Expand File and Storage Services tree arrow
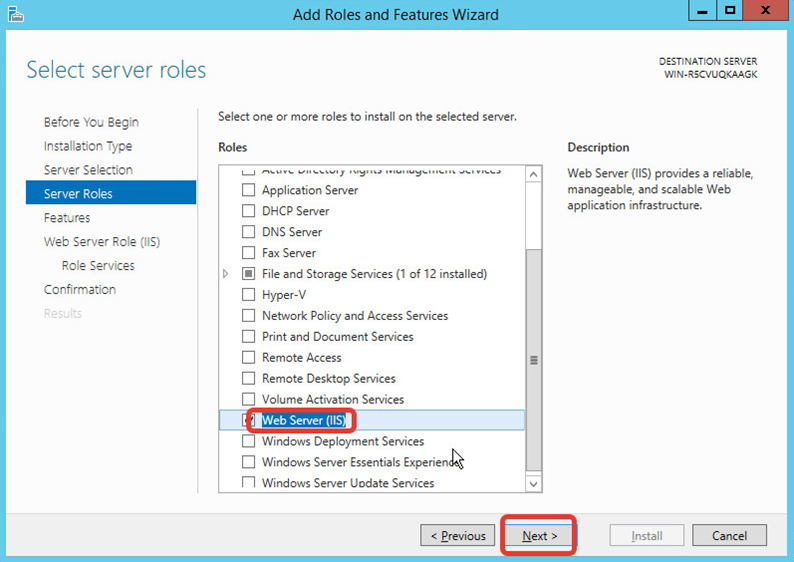Screen dimensions: 794x562 226,274
